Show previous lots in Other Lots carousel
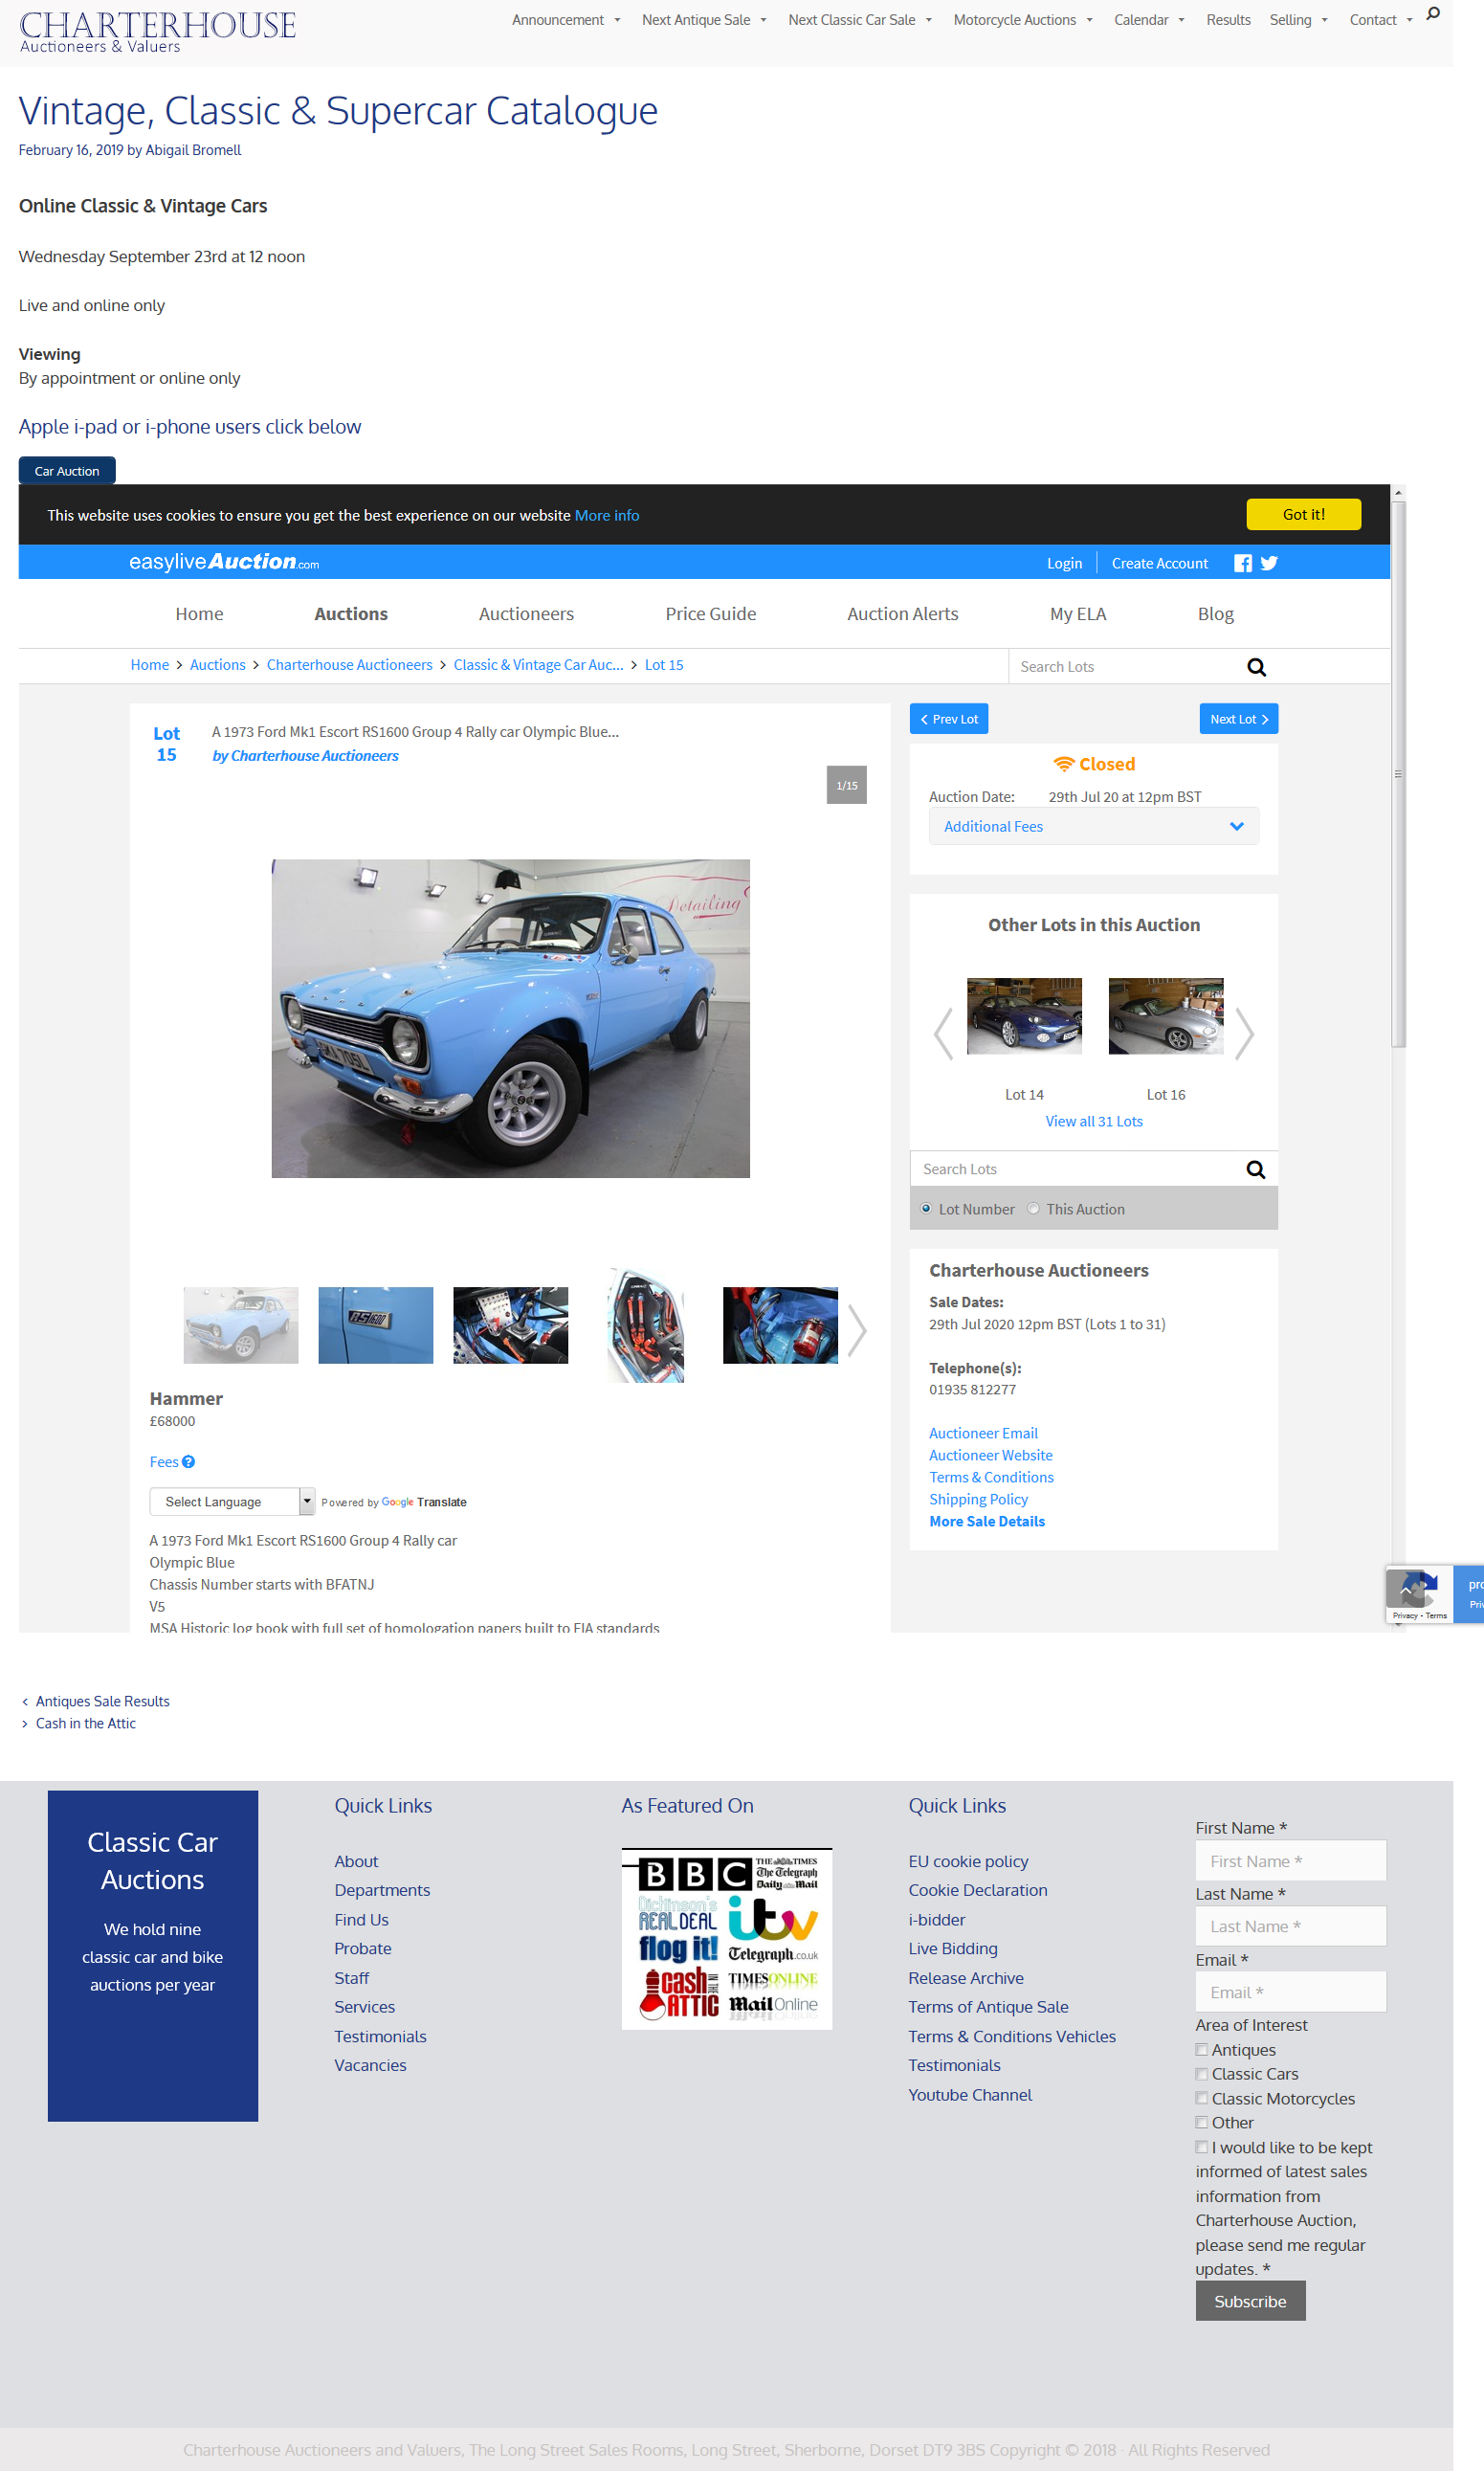This screenshot has height=2471, width=1484. pos(943,1033)
